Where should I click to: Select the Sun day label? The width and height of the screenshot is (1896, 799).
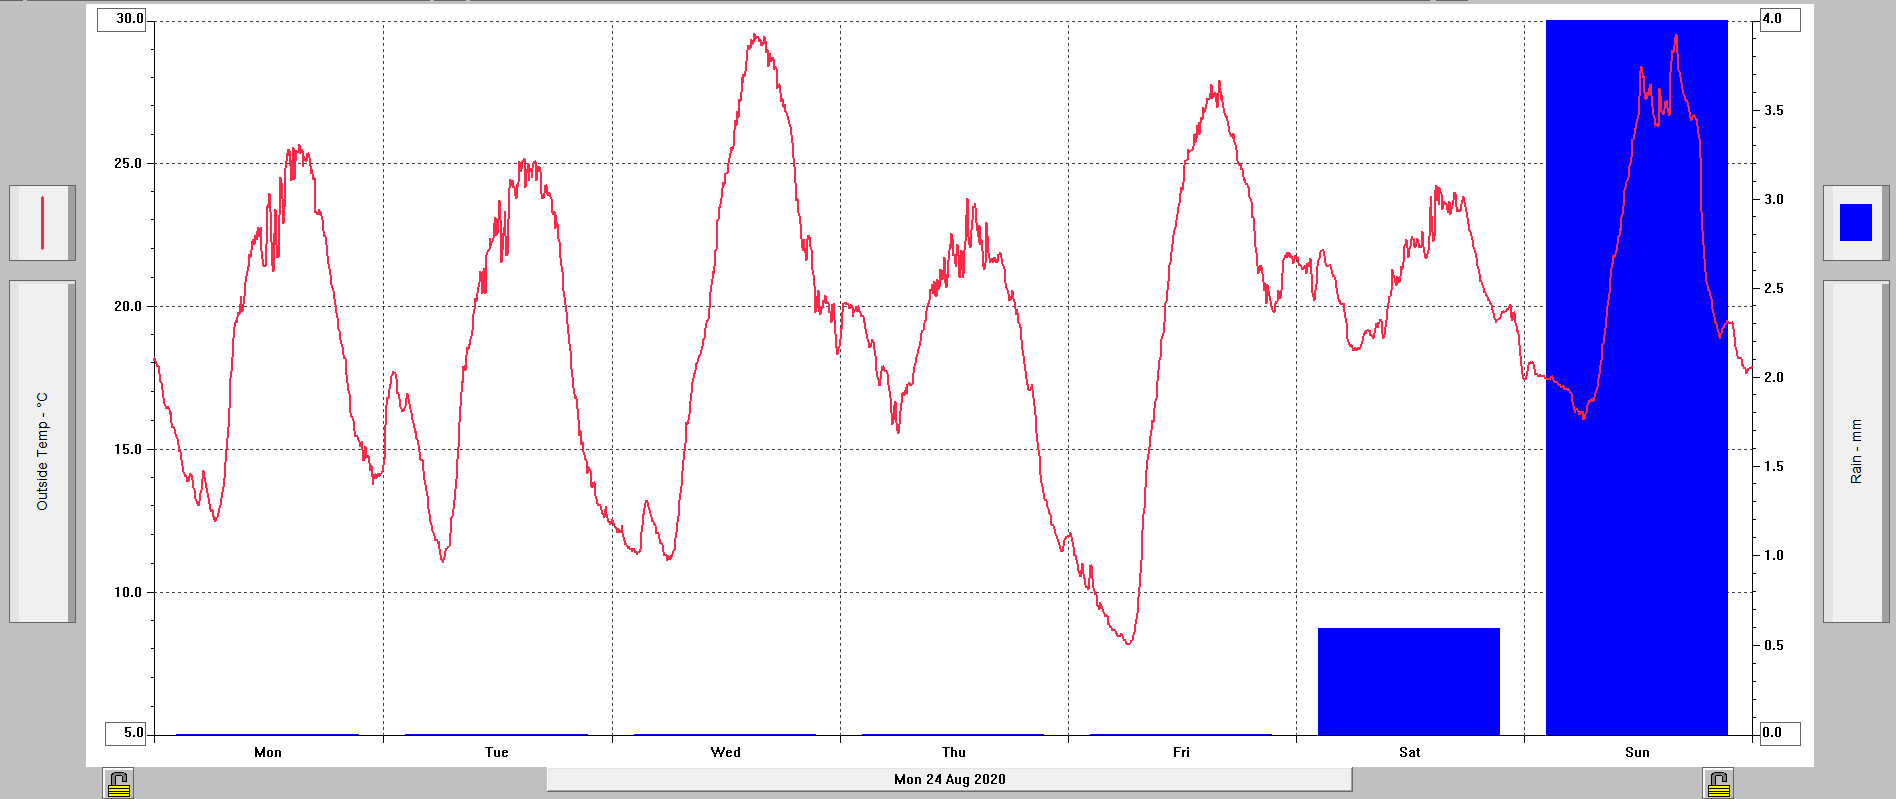coord(1637,752)
